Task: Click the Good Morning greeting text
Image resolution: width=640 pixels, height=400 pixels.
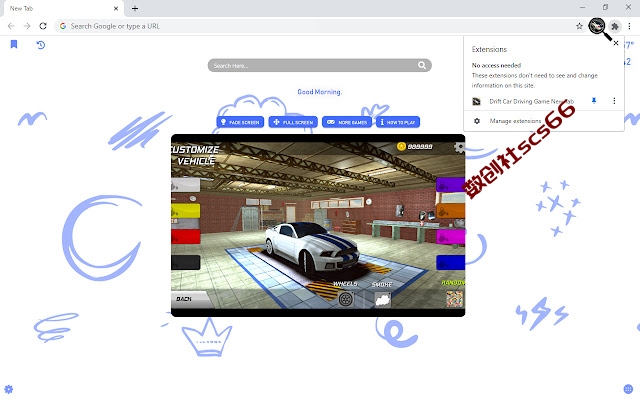Action: pos(319,92)
